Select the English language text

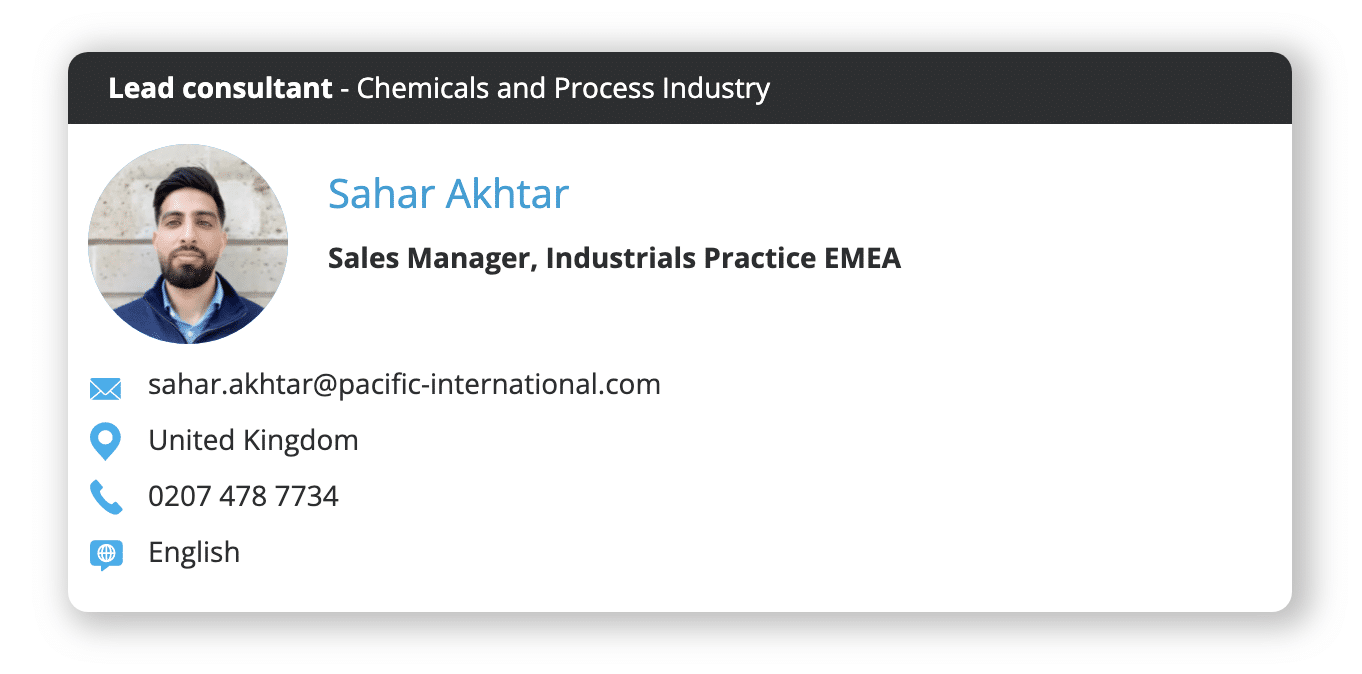click(194, 552)
